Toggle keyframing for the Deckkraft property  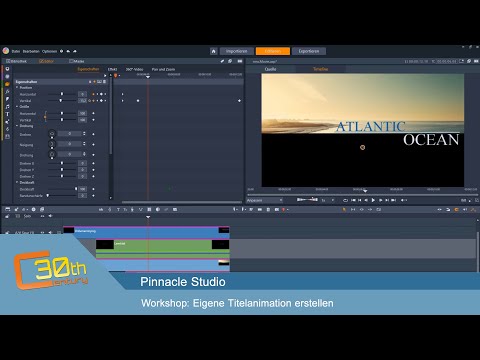click(93, 189)
